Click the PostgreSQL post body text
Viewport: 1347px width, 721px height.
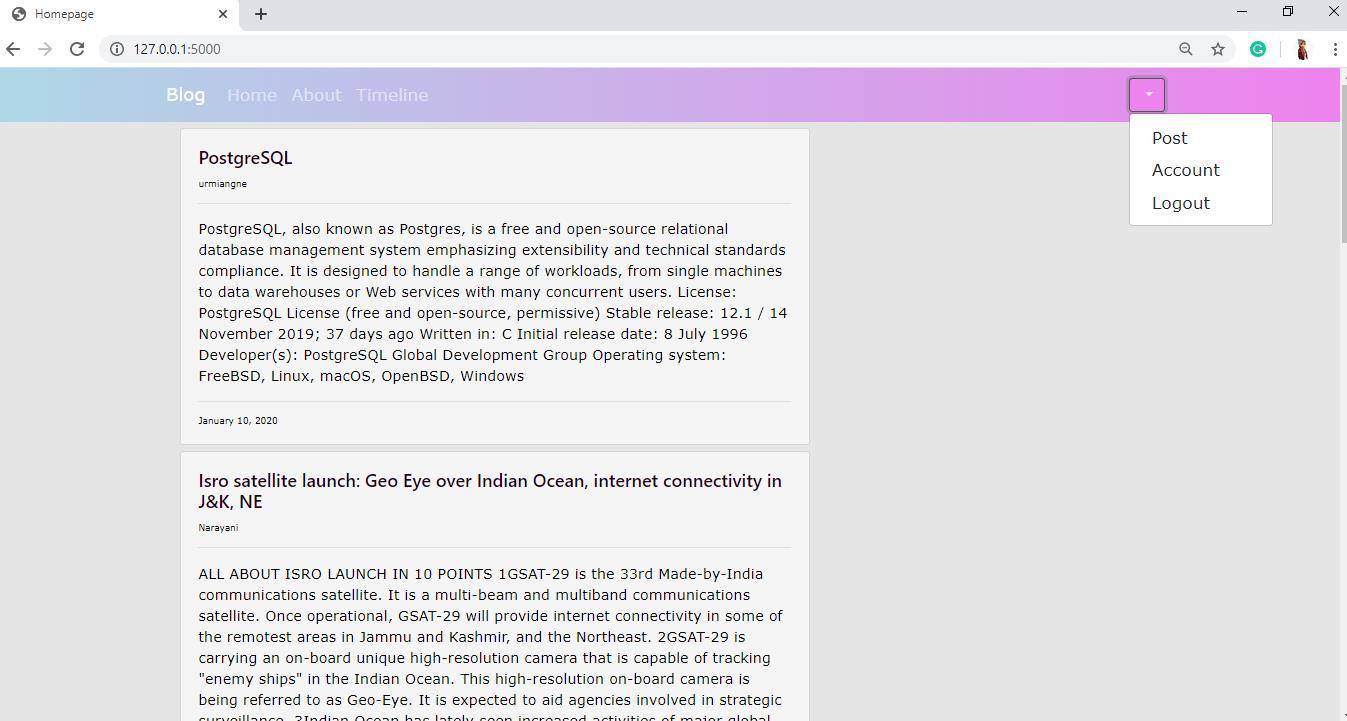[x=494, y=302]
